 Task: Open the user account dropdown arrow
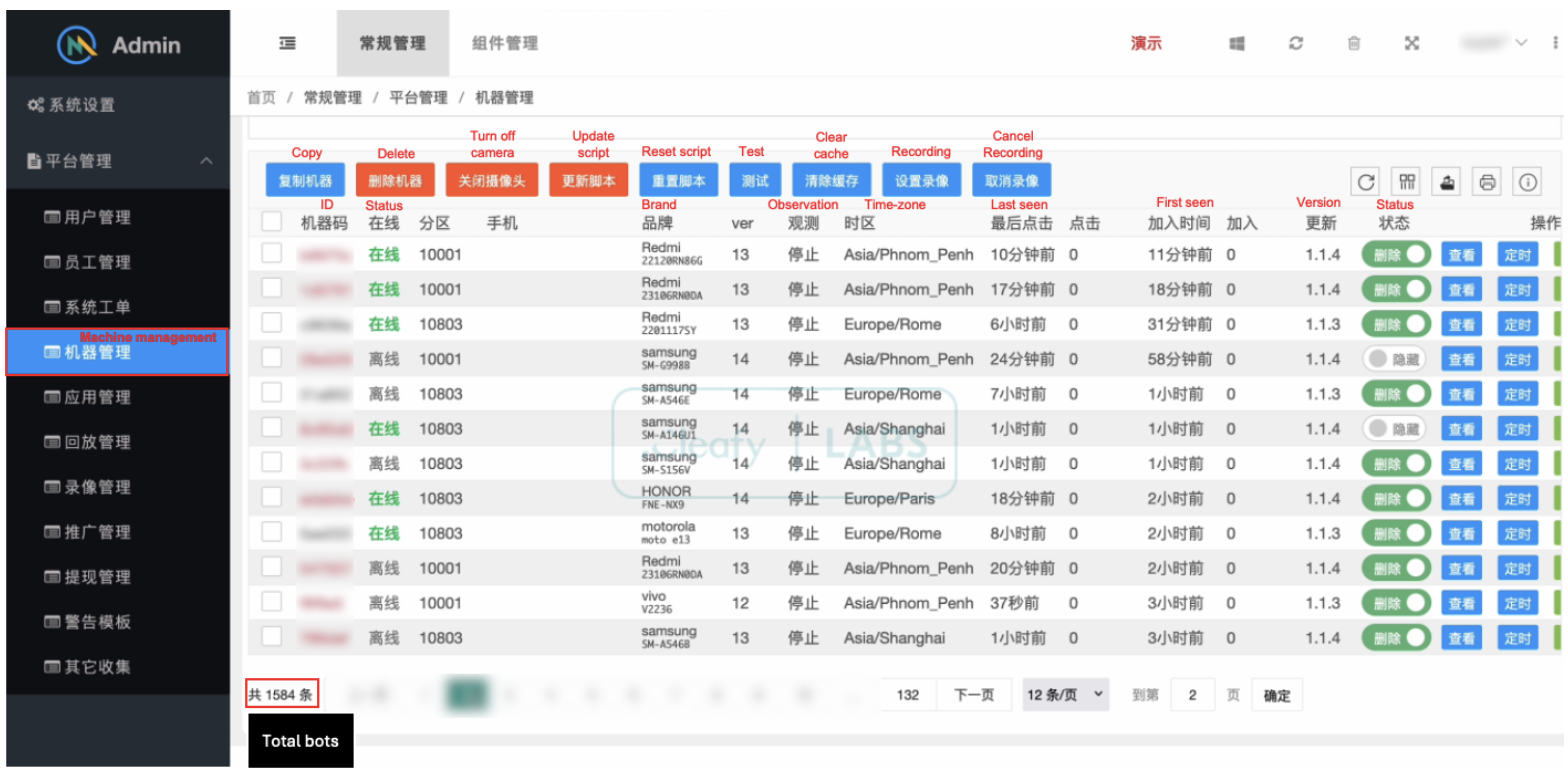pos(1521,43)
